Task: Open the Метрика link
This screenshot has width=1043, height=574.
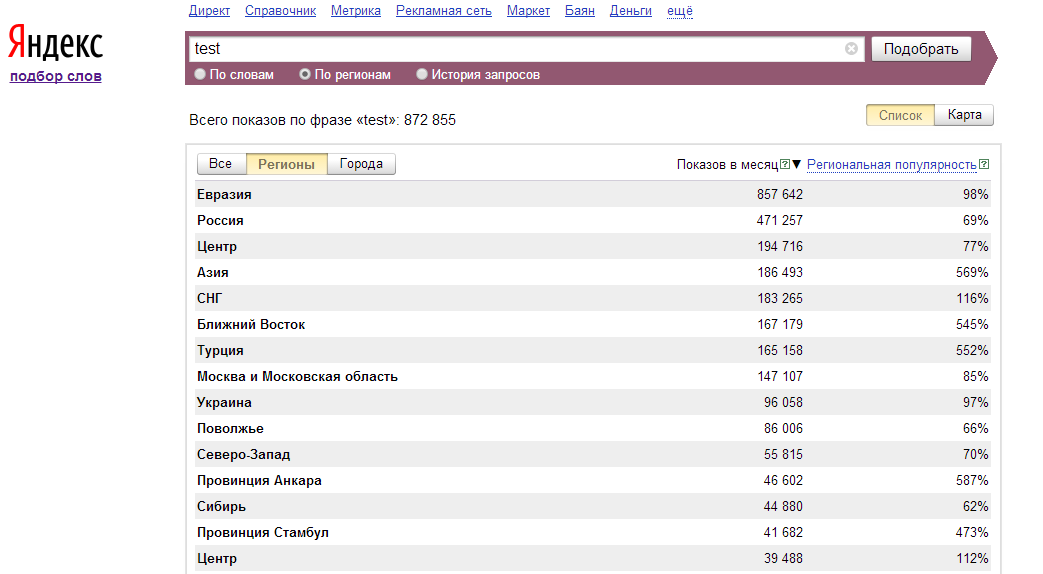Action: click(356, 11)
